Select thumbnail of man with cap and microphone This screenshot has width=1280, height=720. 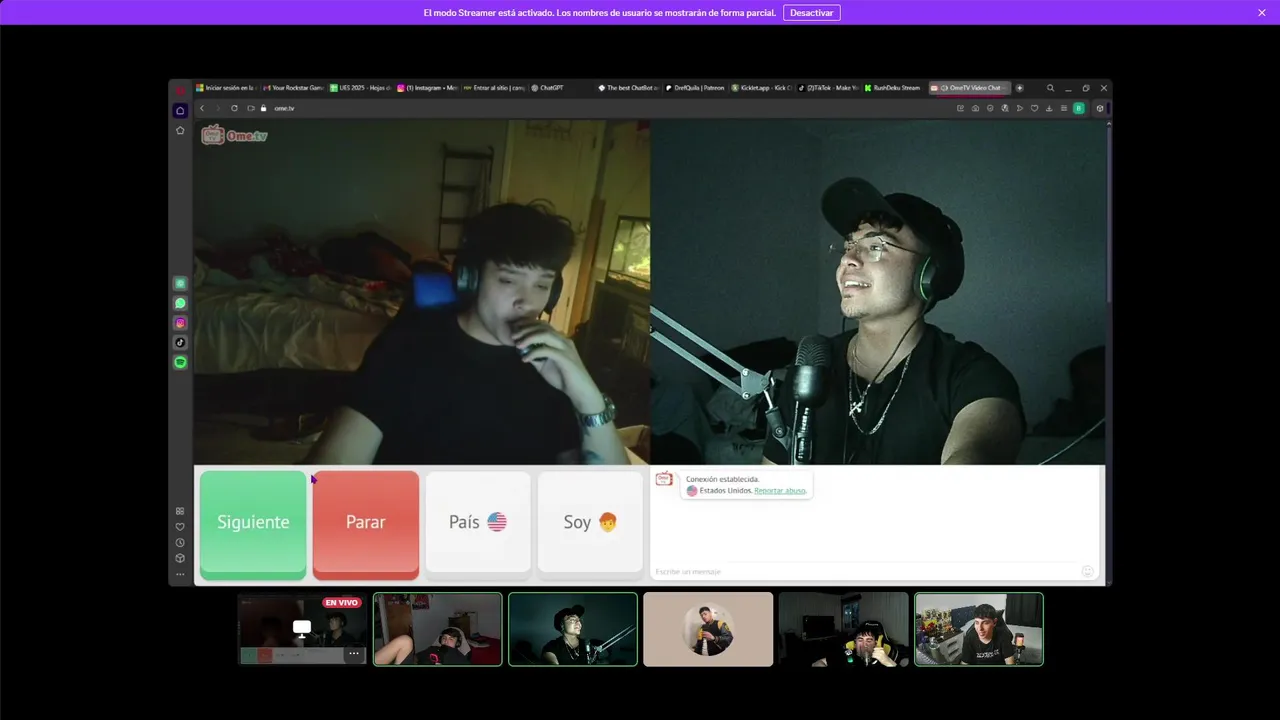573,629
